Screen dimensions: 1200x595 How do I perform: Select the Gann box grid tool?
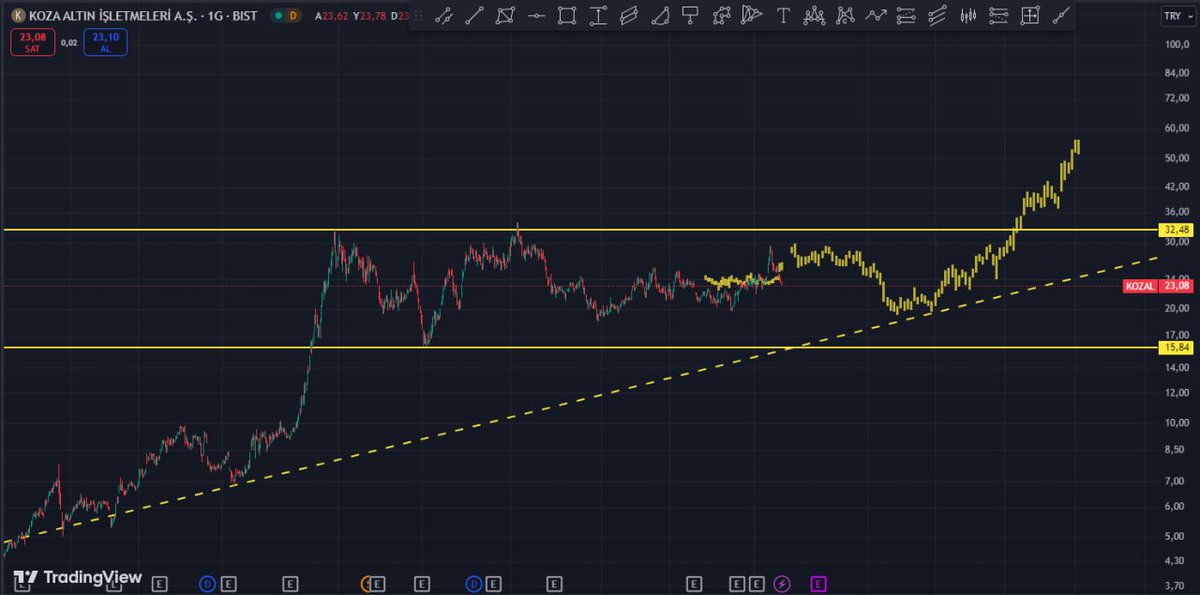[1029, 15]
